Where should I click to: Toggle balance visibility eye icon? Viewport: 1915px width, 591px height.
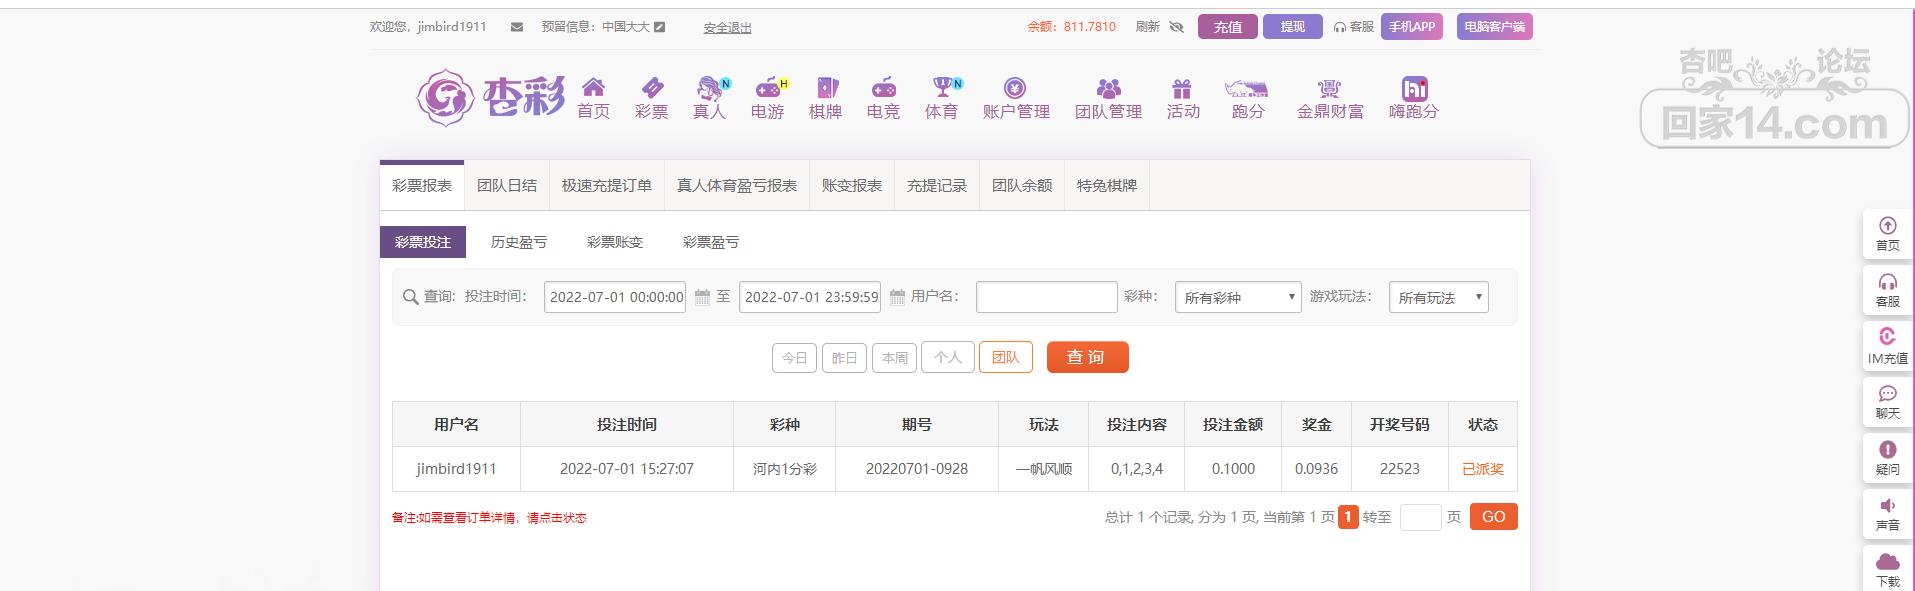pos(1176,27)
